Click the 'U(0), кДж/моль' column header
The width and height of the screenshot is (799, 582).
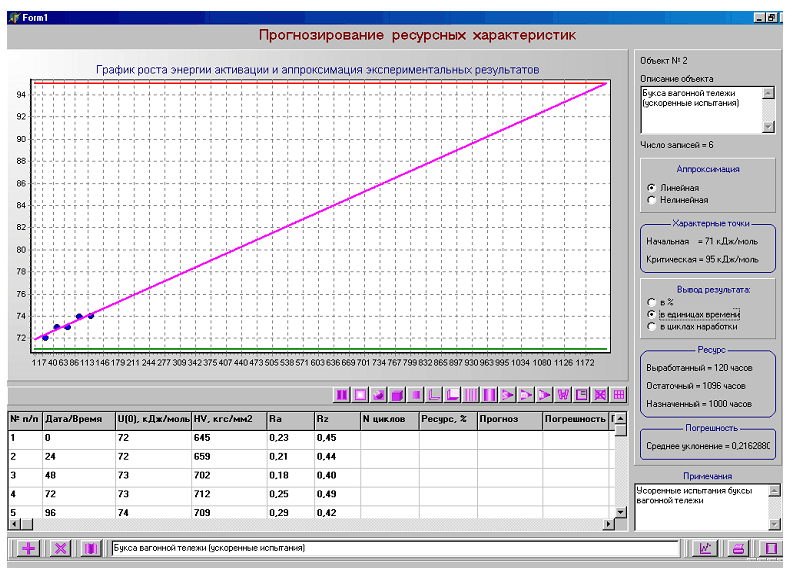(x=153, y=419)
